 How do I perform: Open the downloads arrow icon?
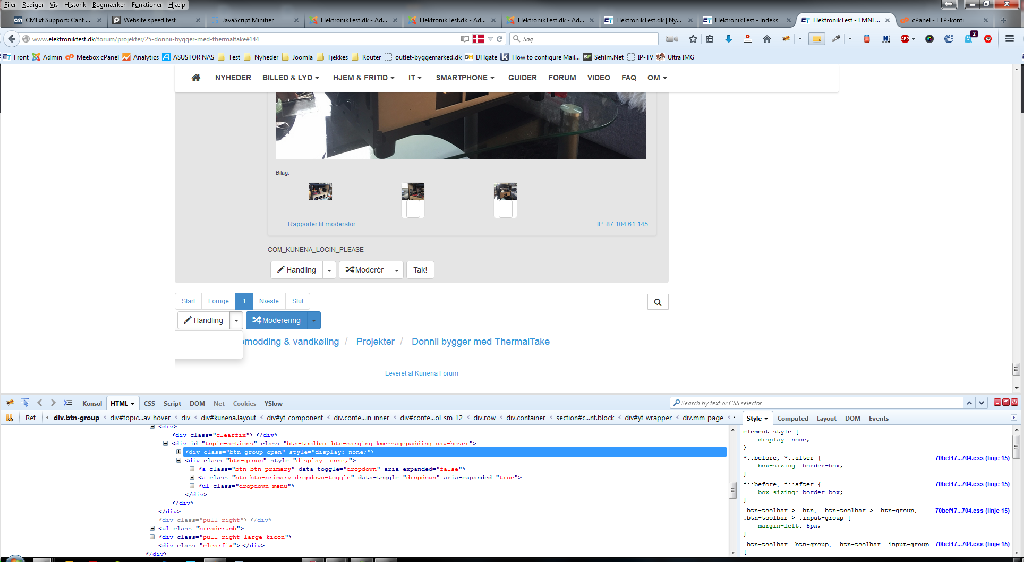(x=728, y=39)
